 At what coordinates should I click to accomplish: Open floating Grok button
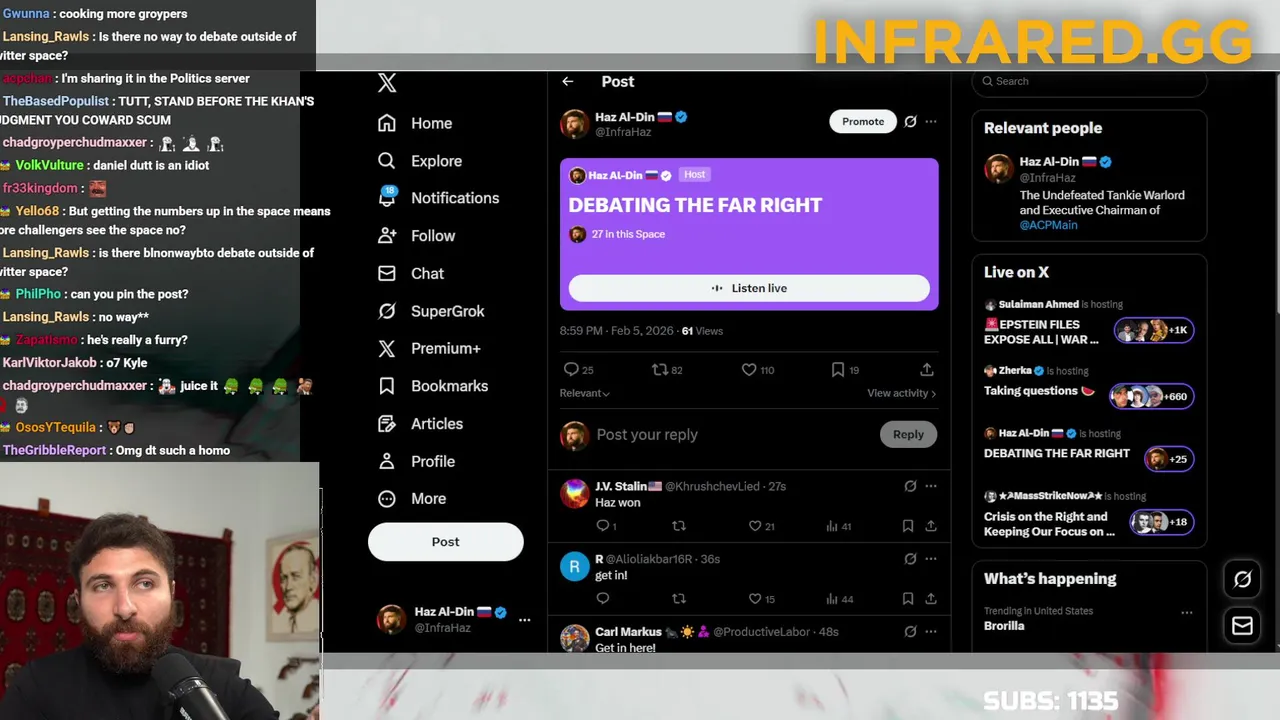[x=1242, y=579]
